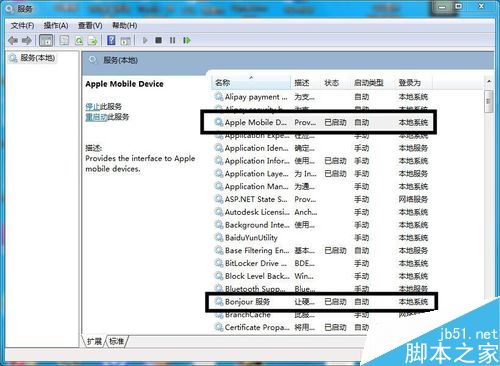Viewport: 500px width, 366px height.
Task: Click the gear icon beside Bonjour 服务
Action: point(219,302)
